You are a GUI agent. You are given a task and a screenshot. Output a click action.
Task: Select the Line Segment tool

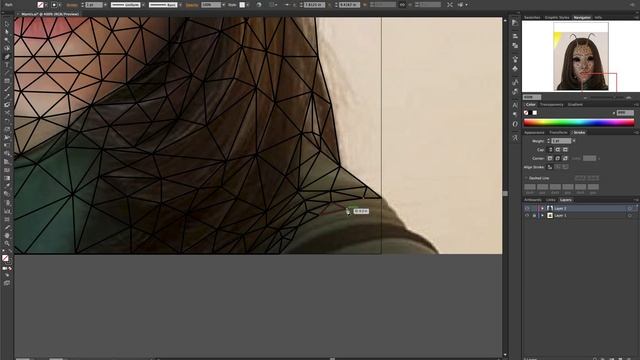tap(7, 73)
